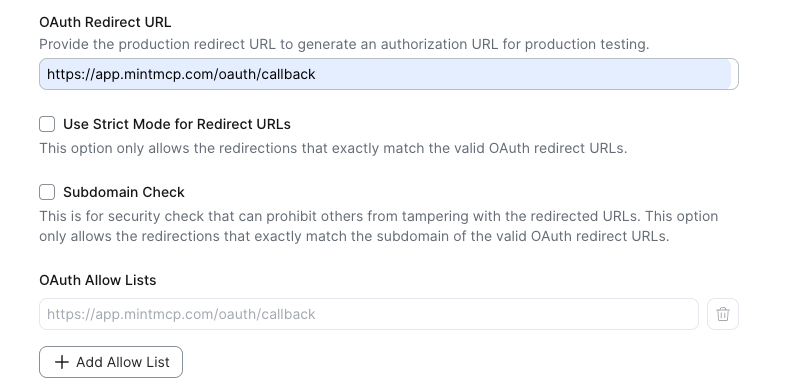Click the placeholder URL in the allow list field
This screenshot has height=389, width=788.
[x=181, y=314]
